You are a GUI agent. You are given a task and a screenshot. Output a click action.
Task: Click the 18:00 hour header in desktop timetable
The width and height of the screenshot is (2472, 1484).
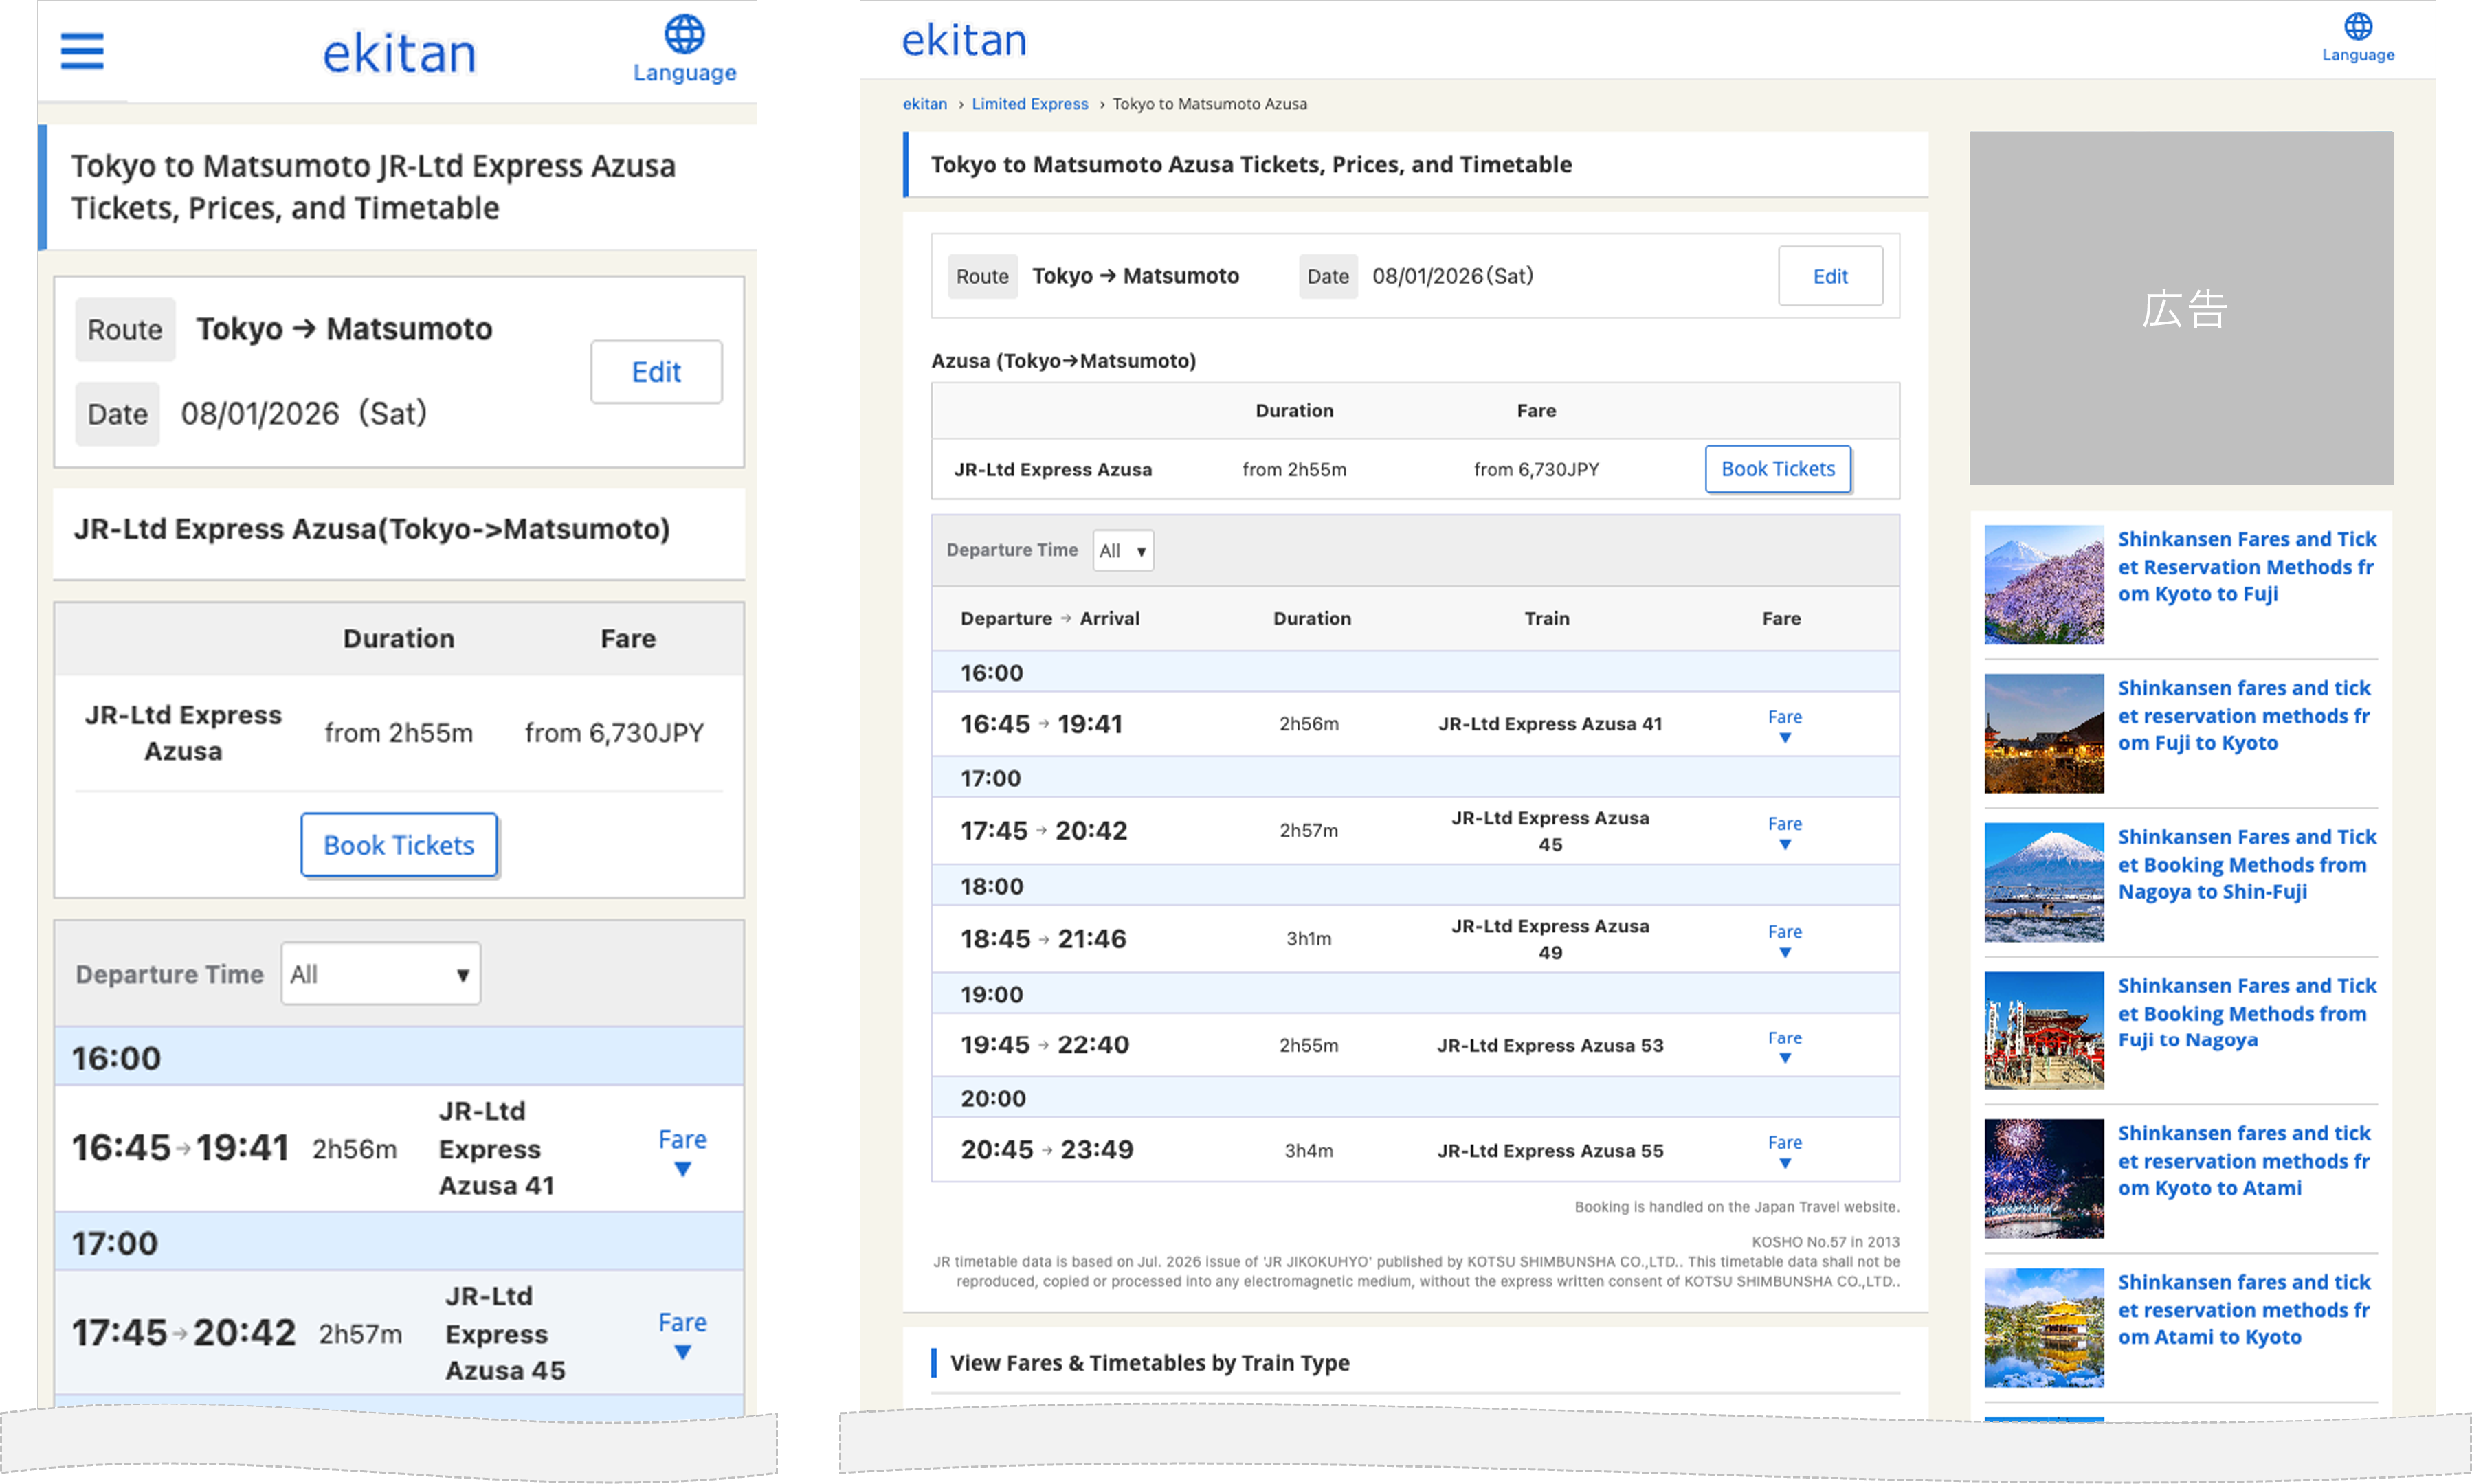tap(1415, 885)
